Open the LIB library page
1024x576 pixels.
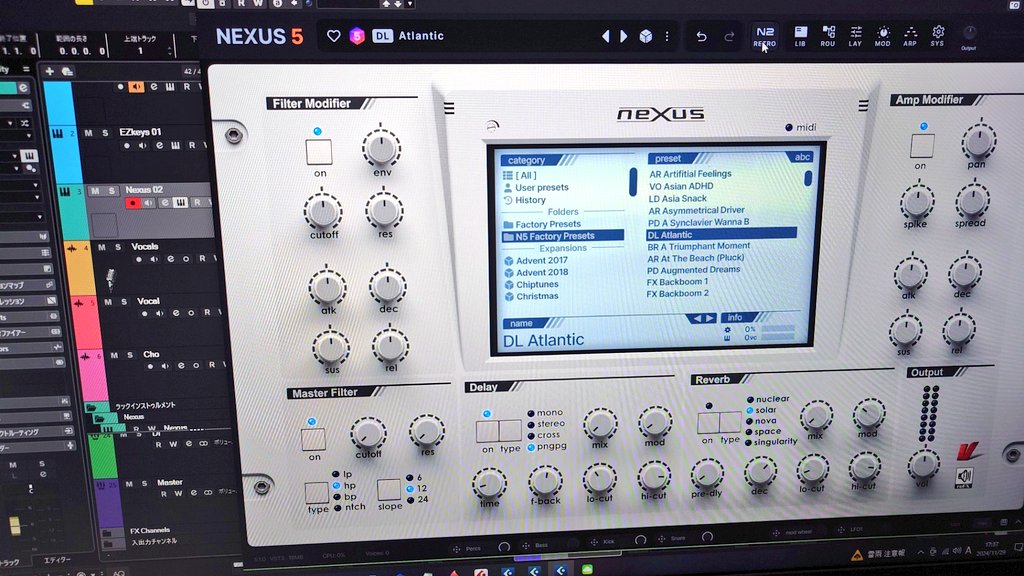point(800,37)
